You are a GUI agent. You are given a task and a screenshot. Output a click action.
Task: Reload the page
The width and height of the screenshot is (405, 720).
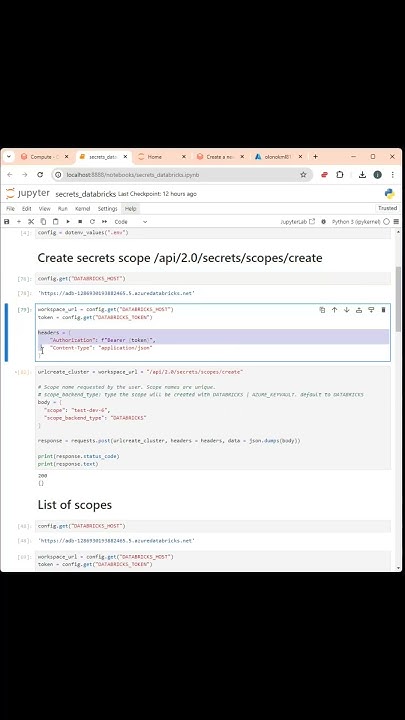point(40,175)
